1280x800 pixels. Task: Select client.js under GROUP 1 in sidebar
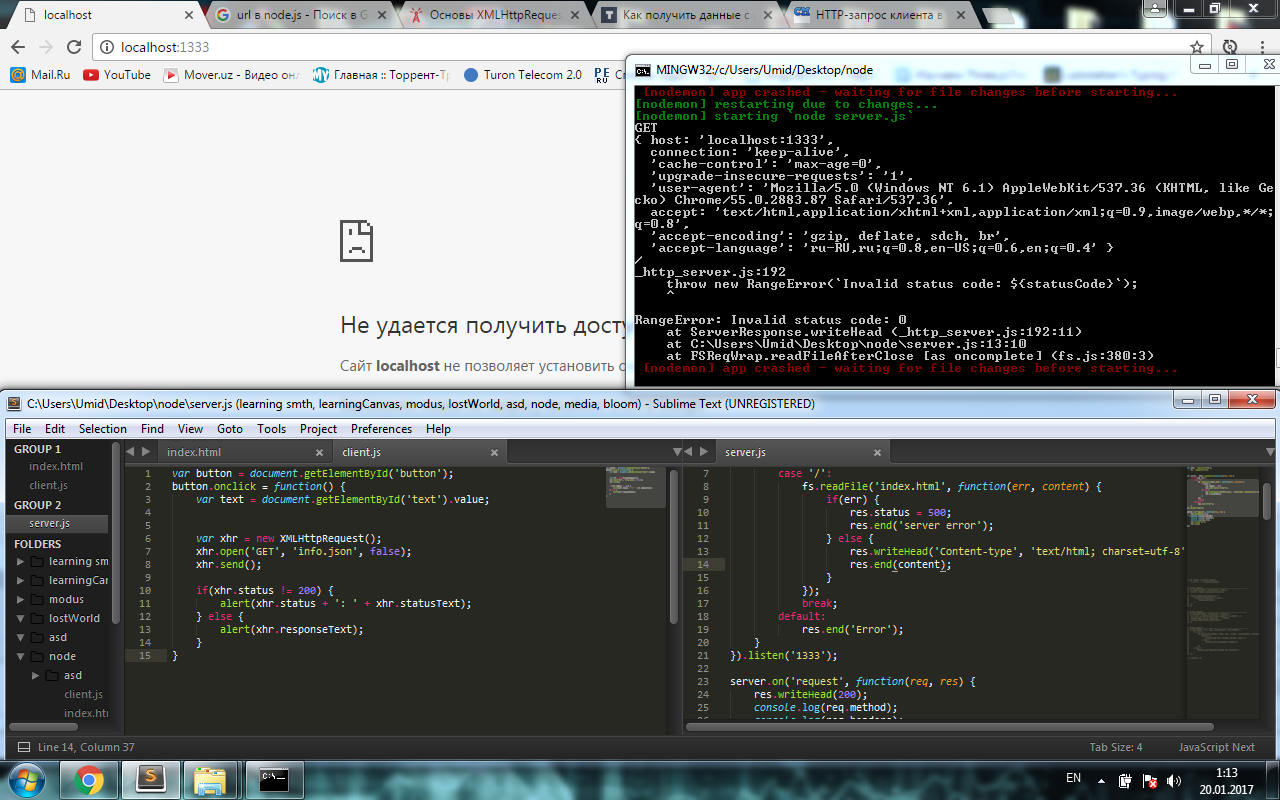pos(49,486)
